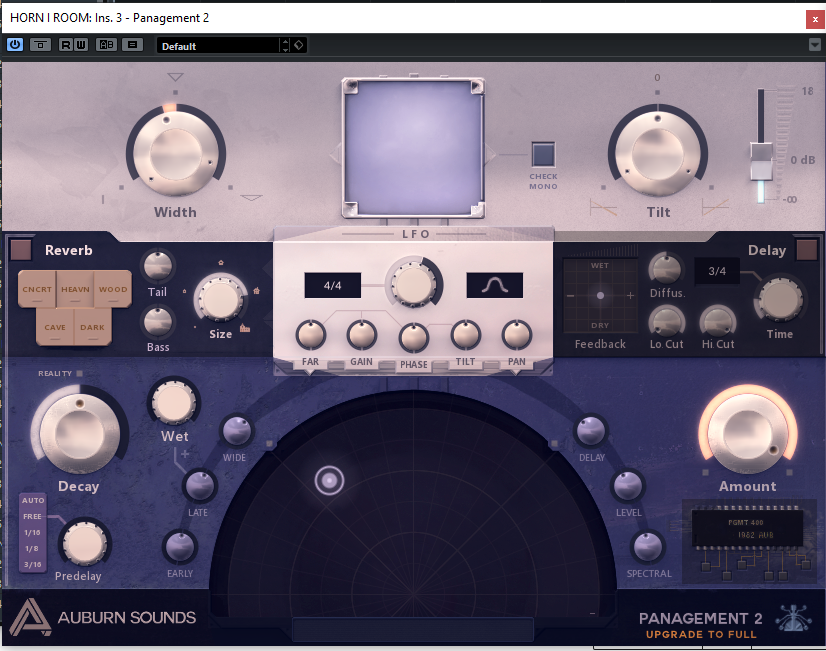
Task: Toggle the Check Mono button
Action: [543, 154]
